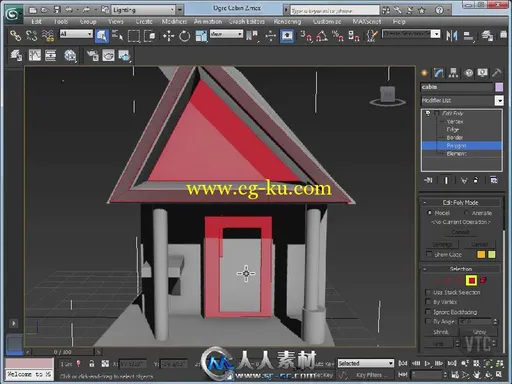Click the Align tool icon
Viewport: 512px width, 384px height.
469,36
